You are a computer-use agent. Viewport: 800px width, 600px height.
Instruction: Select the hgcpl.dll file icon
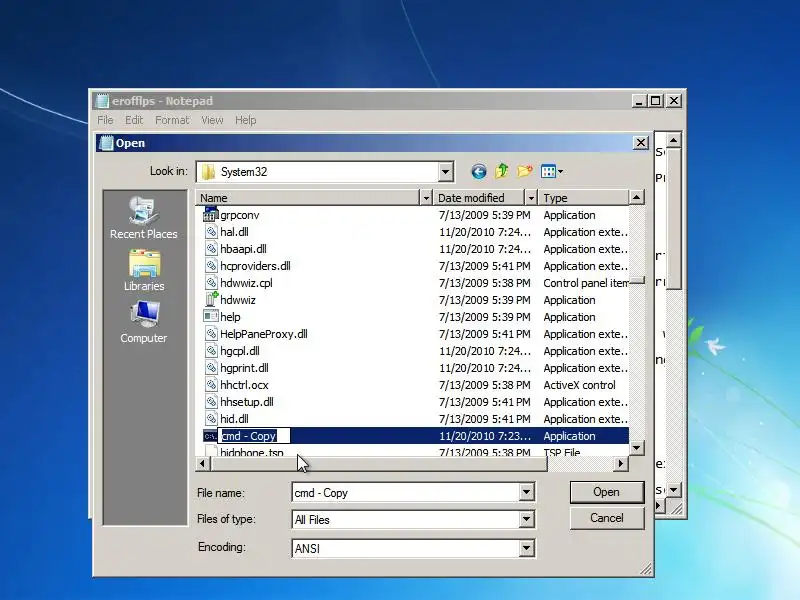(211, 351)
